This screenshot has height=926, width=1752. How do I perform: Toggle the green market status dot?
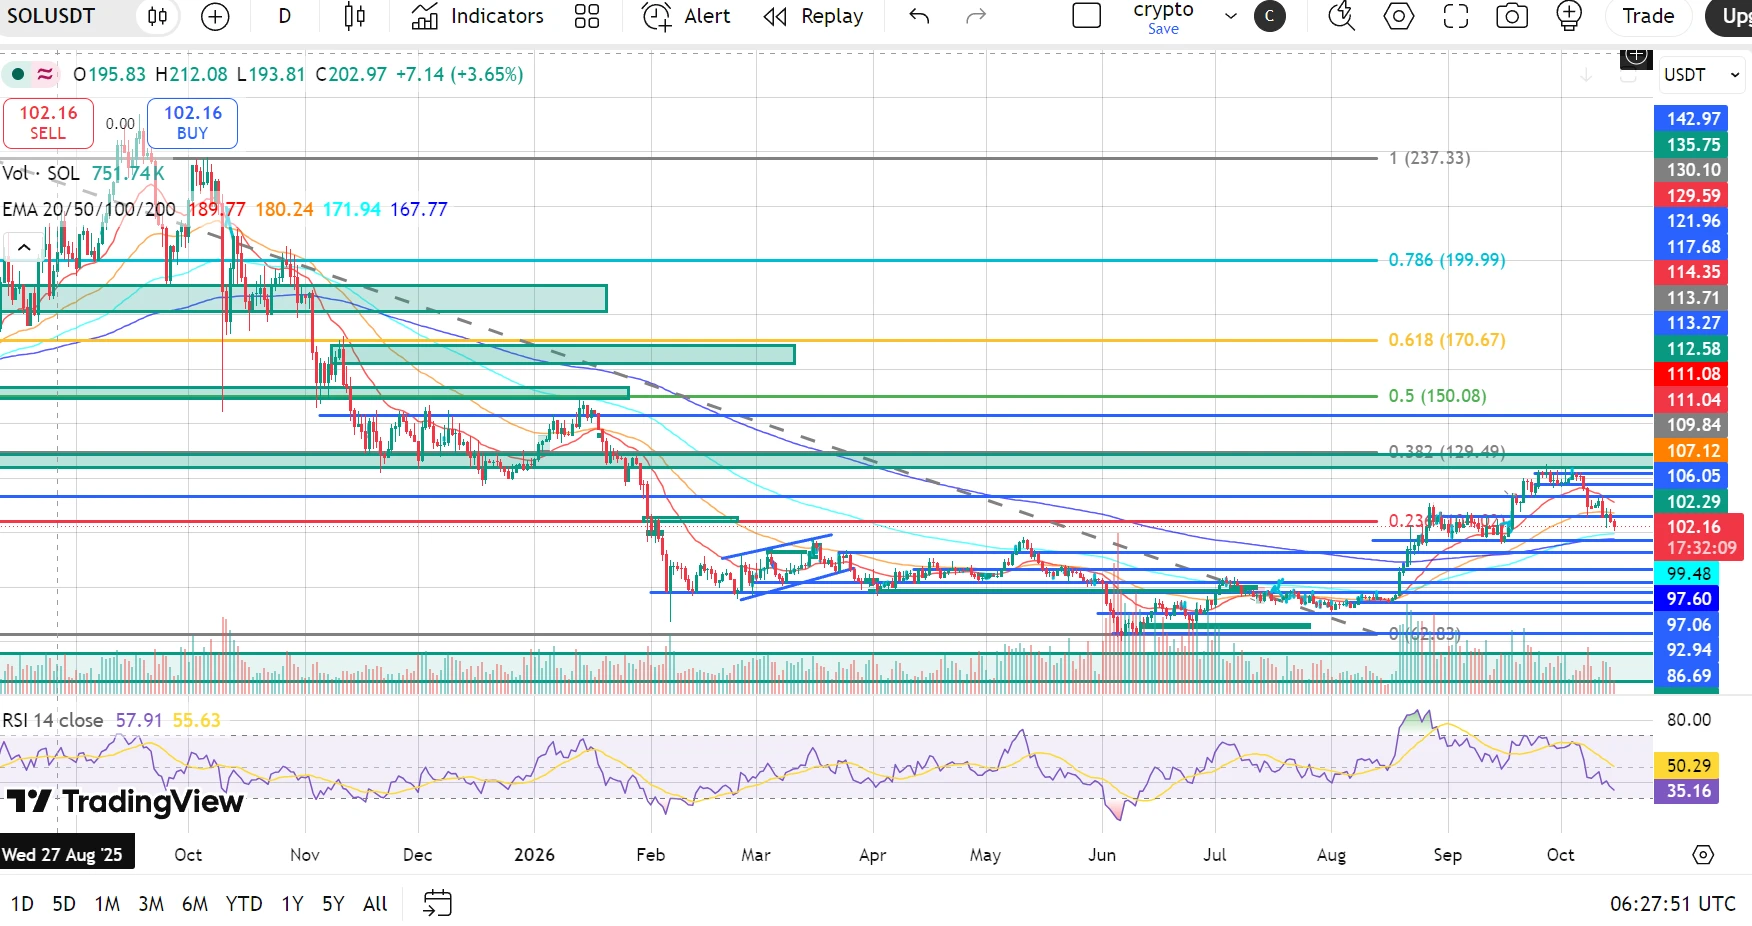tap(18, 74)
